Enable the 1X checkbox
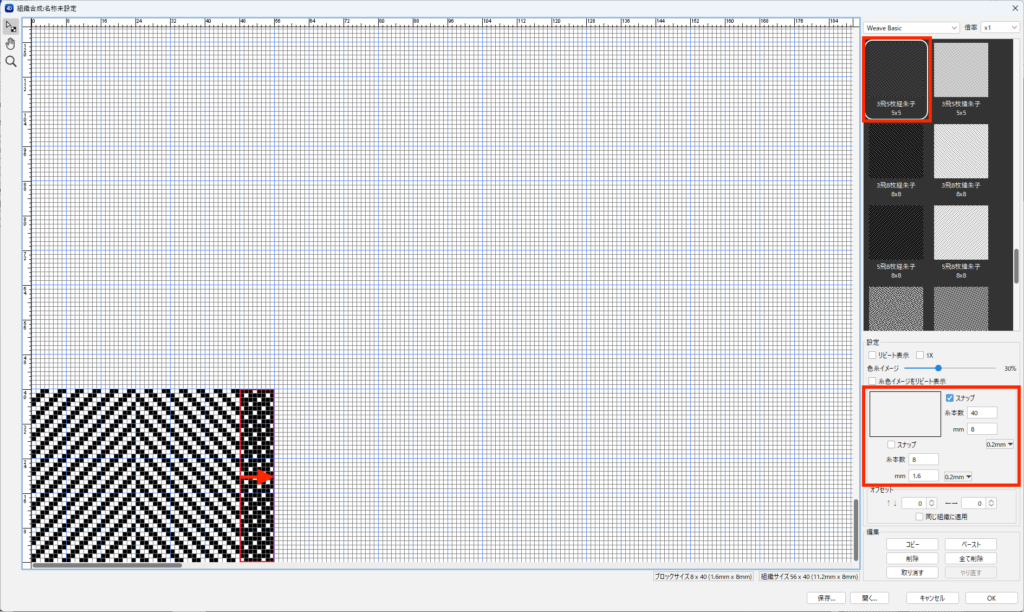1024x612 pixels. tap(920, 355)
